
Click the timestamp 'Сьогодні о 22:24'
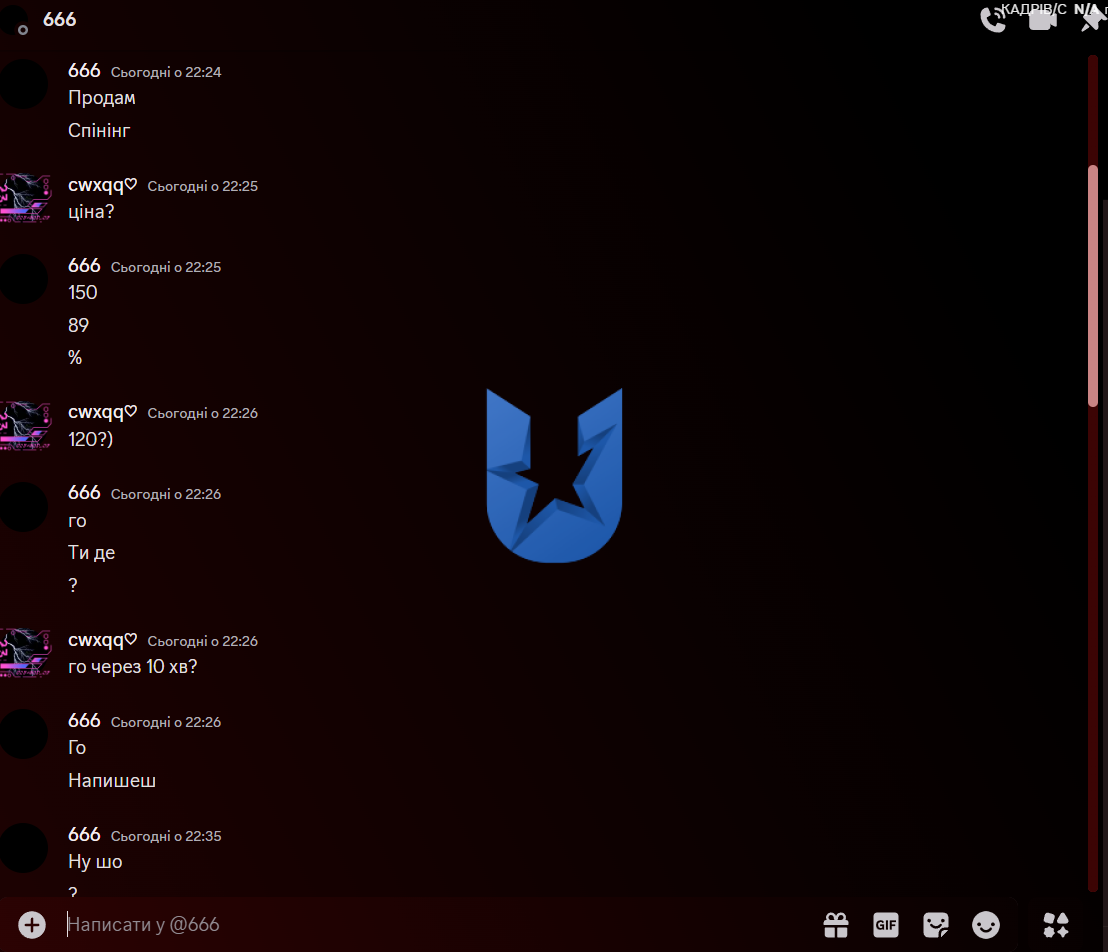coord(166,72)
